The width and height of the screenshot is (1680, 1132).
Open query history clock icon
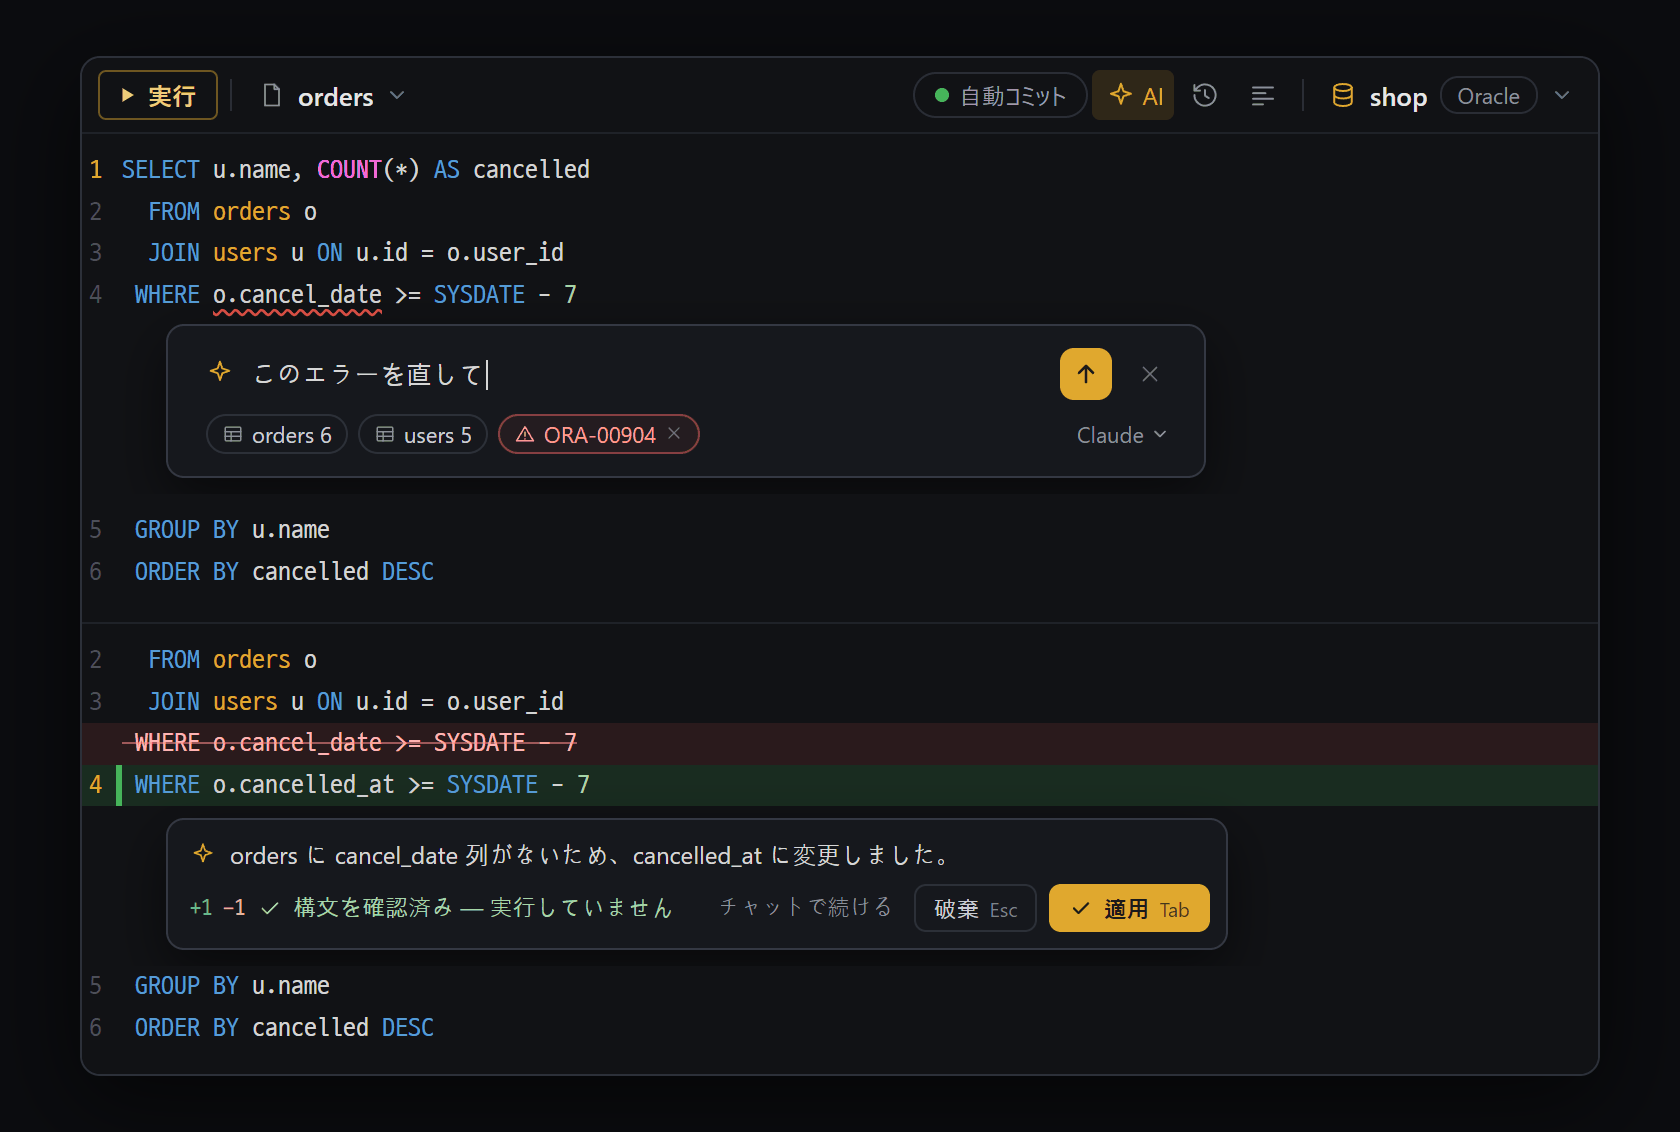coord(1205,95)
